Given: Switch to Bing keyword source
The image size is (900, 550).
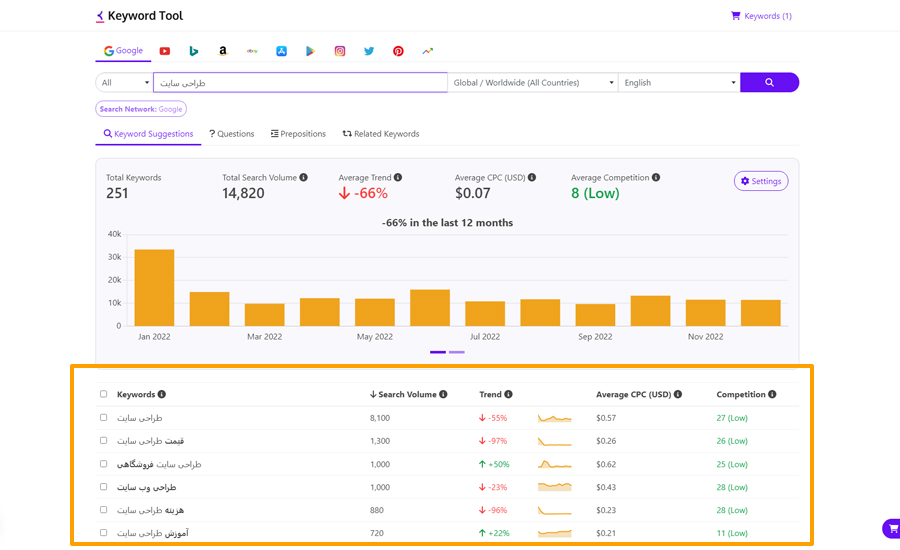Looking at the screenshot, I should [193, 51].
